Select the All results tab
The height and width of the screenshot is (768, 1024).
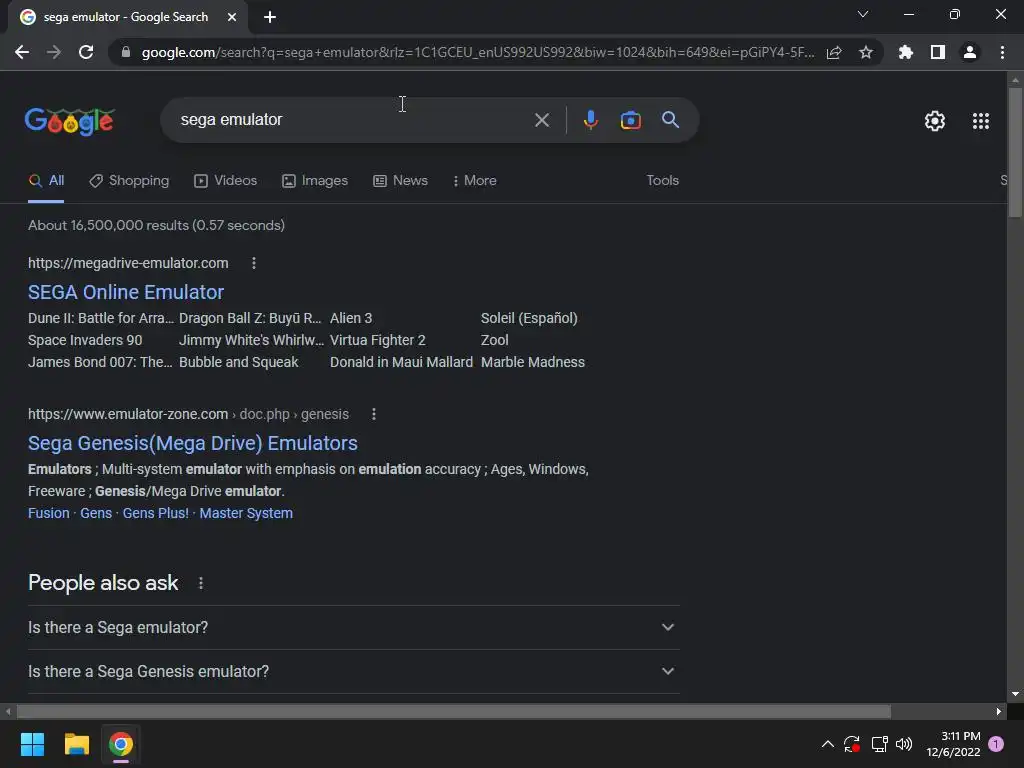46,181
